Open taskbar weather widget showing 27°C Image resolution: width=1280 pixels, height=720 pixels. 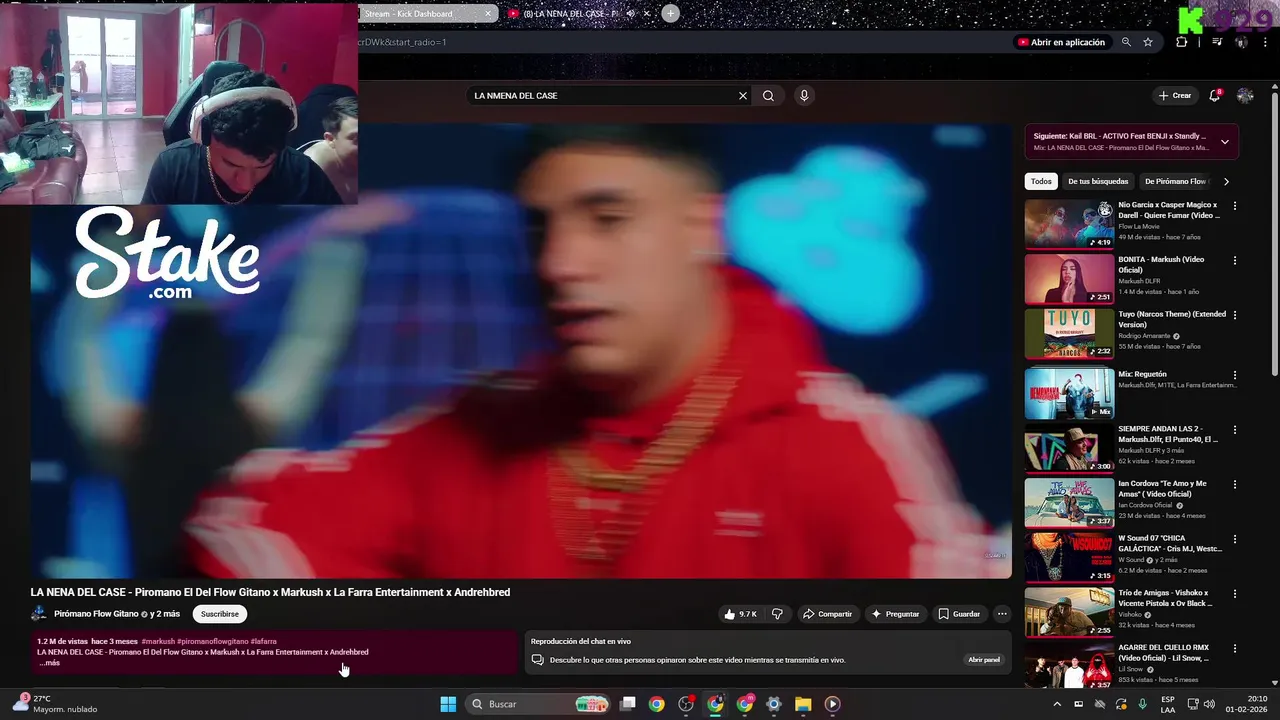point(56,704)
